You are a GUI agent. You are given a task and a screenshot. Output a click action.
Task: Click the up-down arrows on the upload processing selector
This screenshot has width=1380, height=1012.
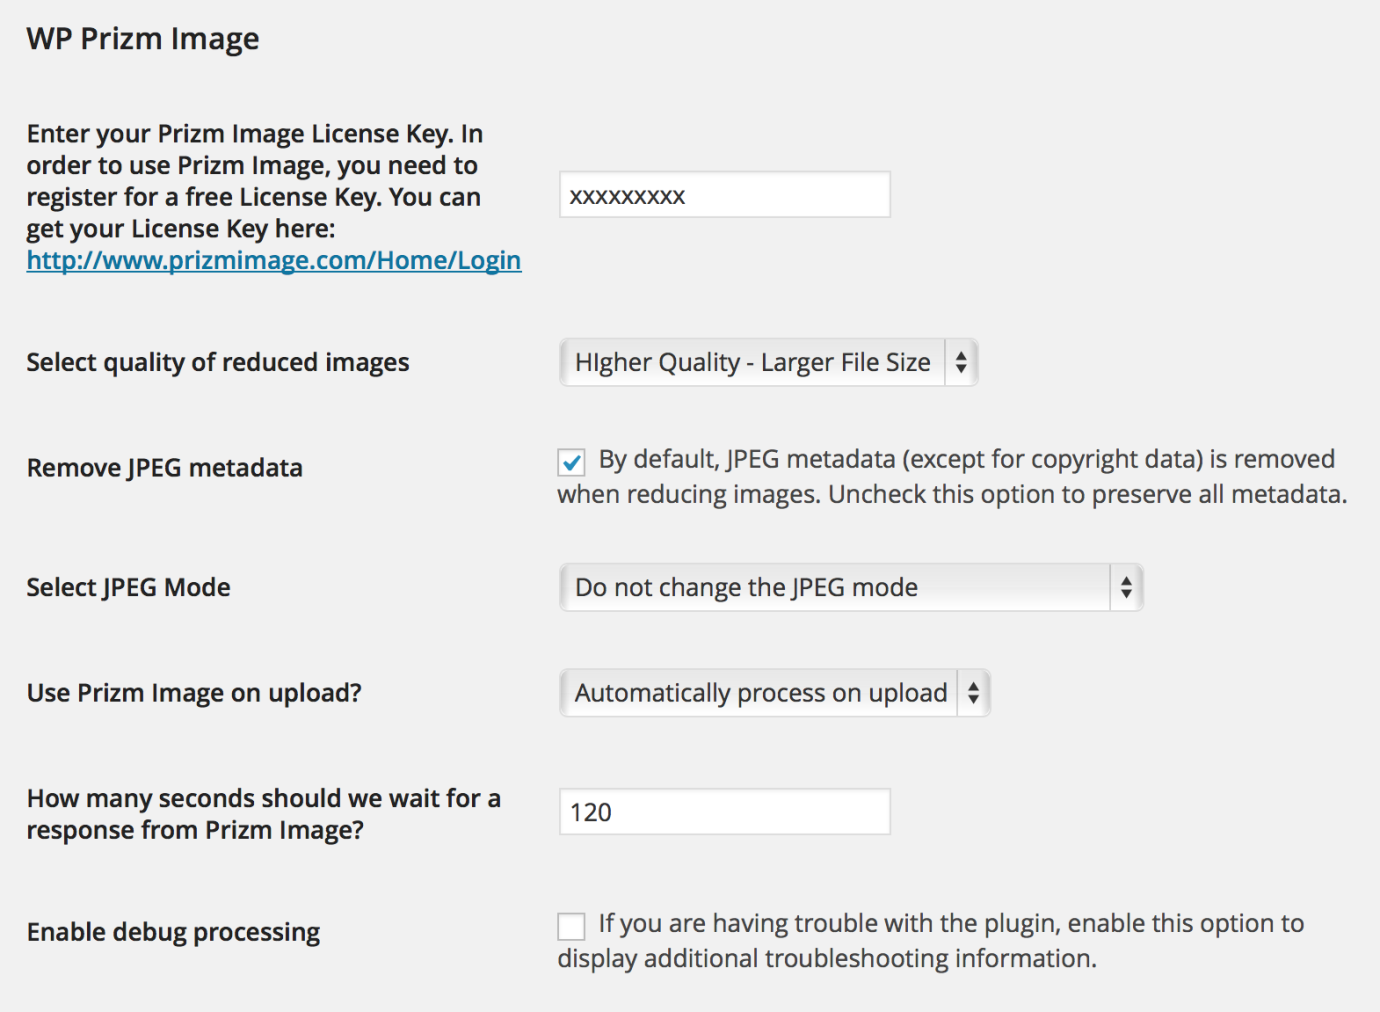point(973,693)
